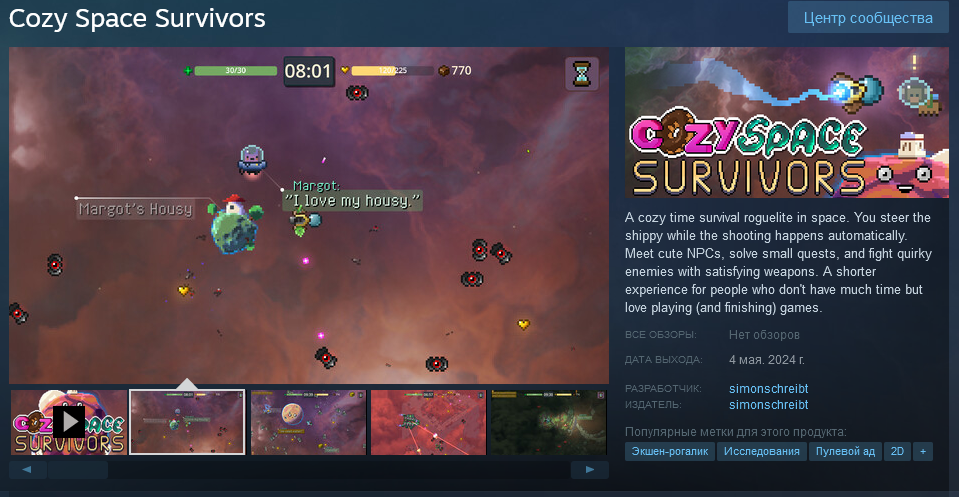Select the Экшен-рогалик tag
This screenshot has height=497, width=959.
670,451
